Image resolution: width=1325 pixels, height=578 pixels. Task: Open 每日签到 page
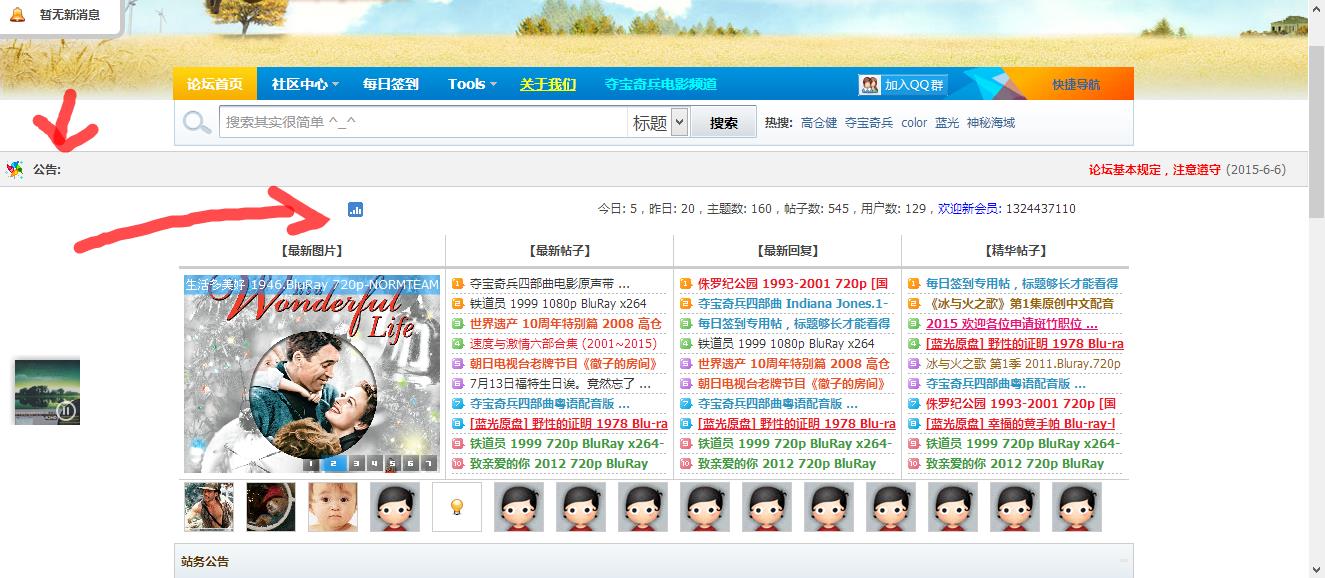click(391, 84)
